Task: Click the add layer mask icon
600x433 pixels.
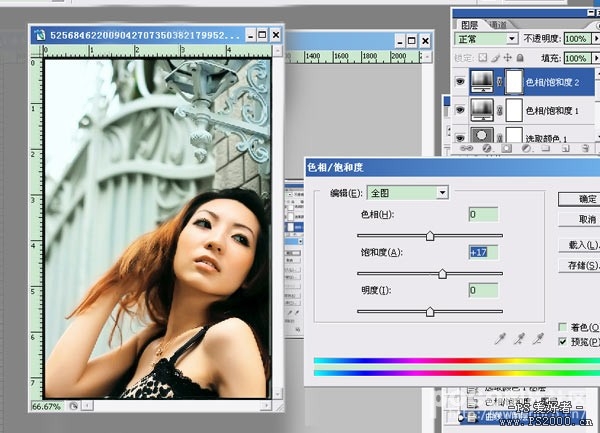Action: click(x=506, y=148)
